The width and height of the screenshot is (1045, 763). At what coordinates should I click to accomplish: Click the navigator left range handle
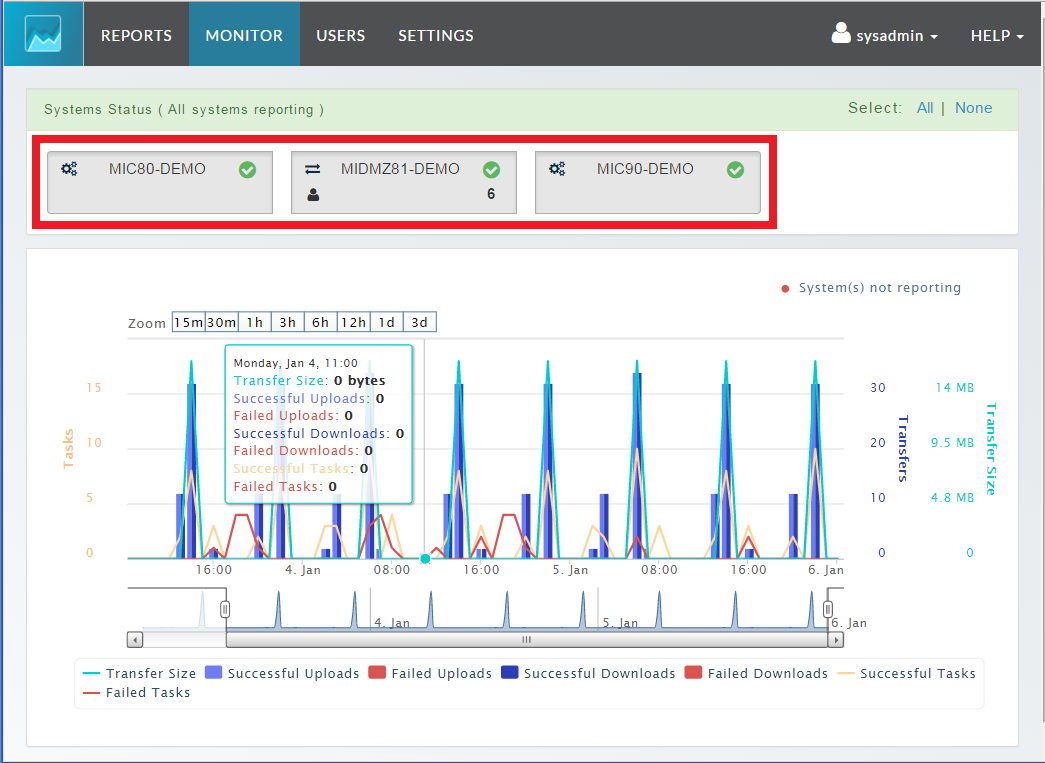(x=225, y=608)
